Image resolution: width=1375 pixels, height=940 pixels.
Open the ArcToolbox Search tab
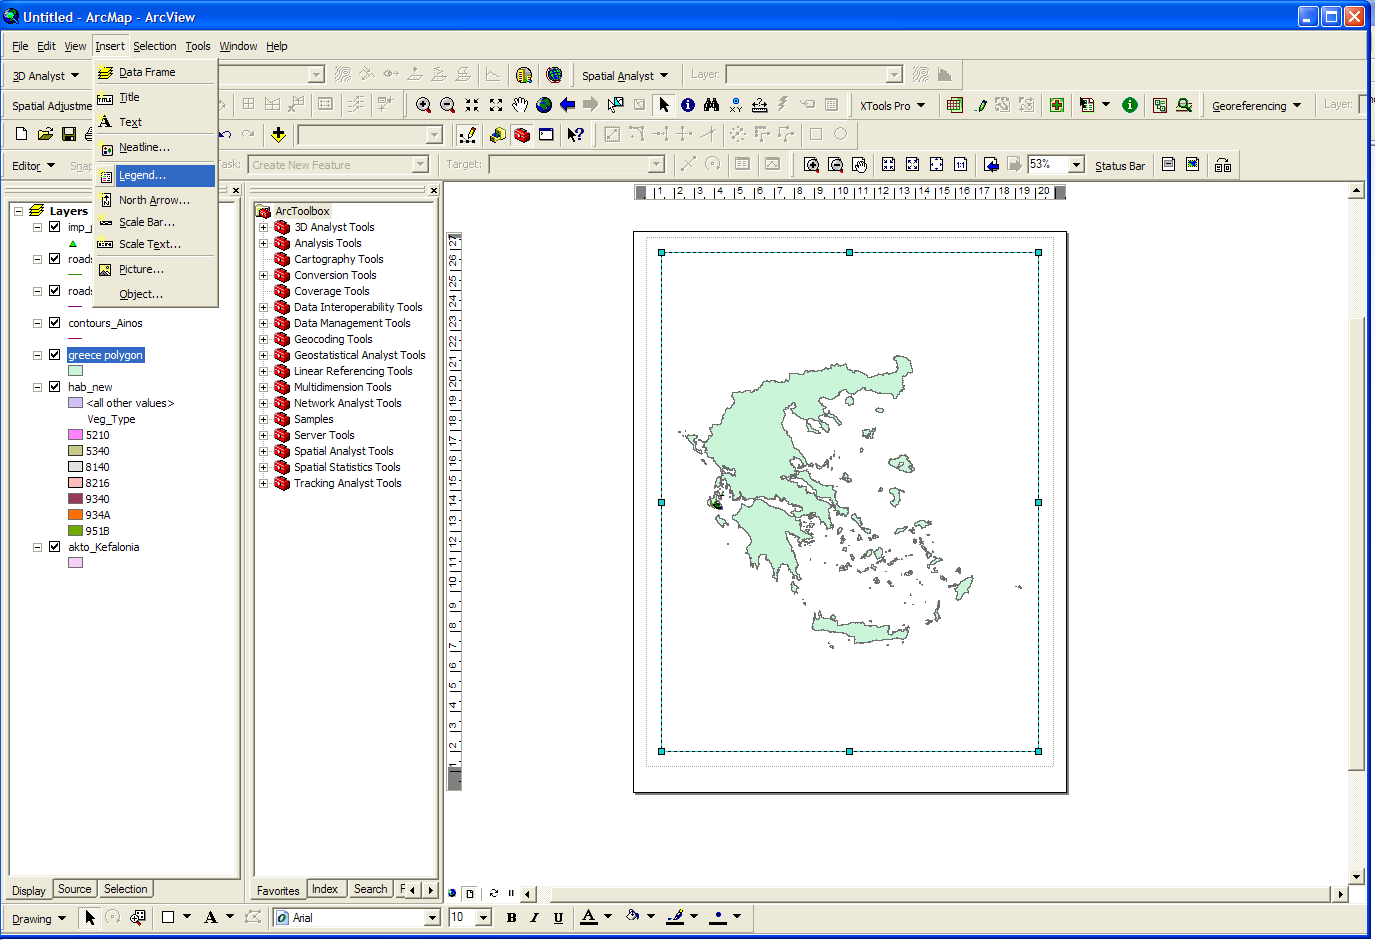click(x=371, y=889)
